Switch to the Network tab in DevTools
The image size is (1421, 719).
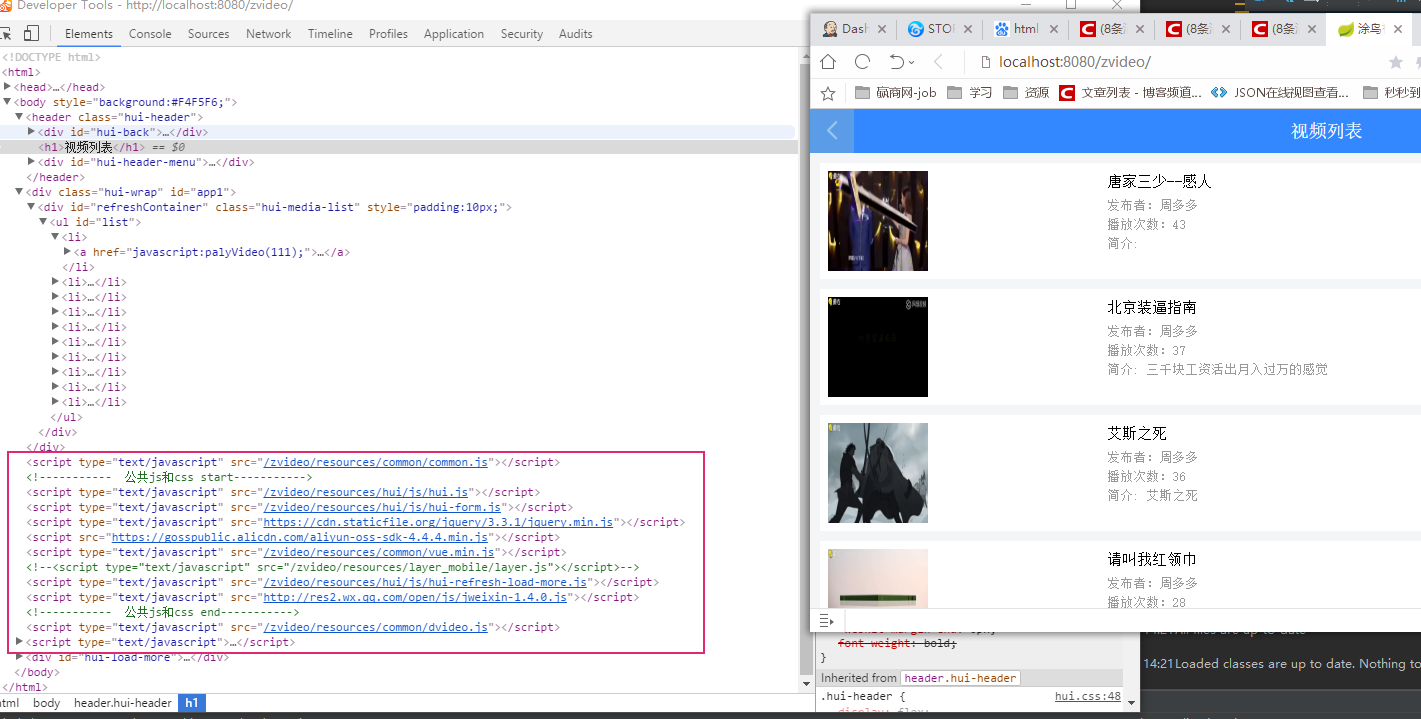pyautogui.click(x=268, y=33)
